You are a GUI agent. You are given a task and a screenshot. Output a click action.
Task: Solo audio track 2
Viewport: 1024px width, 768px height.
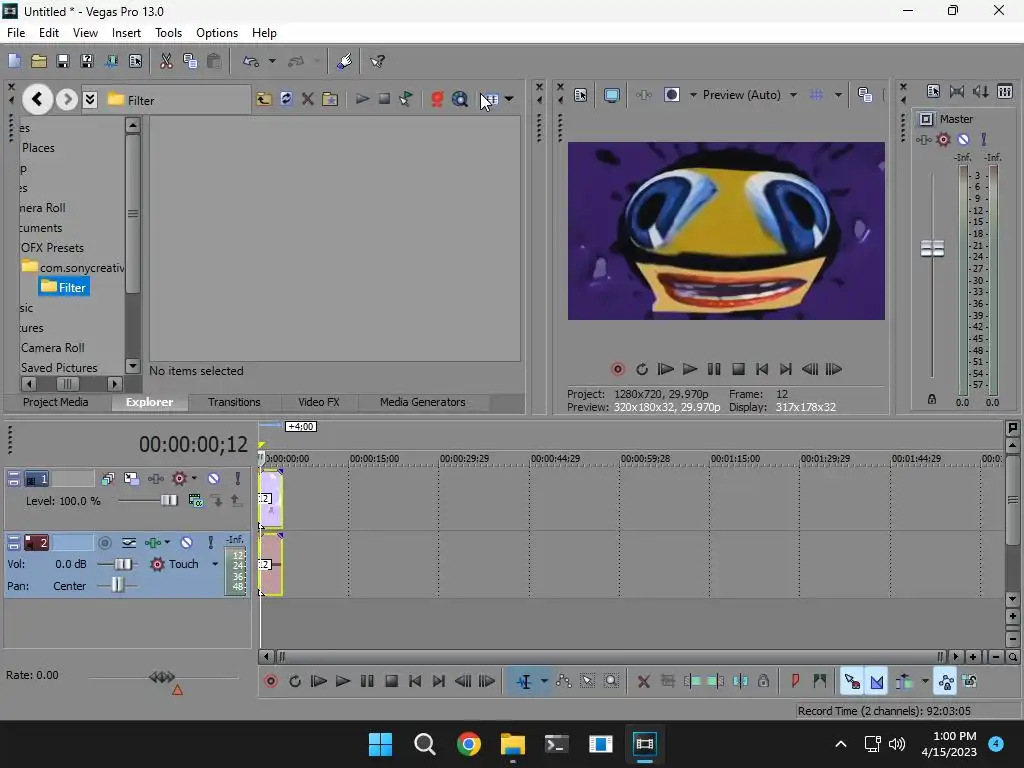pos(210,543)
